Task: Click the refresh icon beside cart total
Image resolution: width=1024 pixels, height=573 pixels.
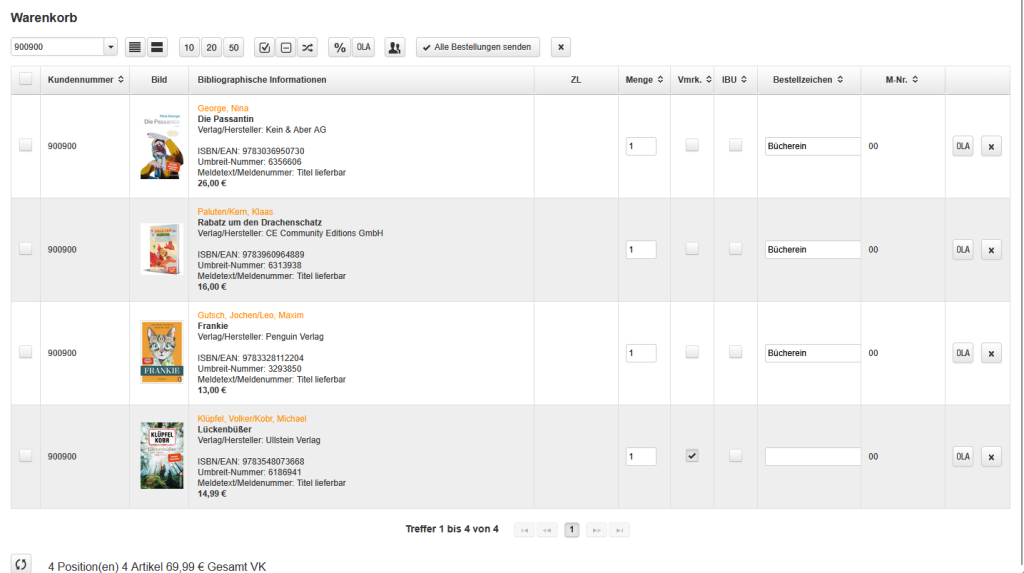Action: 21,564
